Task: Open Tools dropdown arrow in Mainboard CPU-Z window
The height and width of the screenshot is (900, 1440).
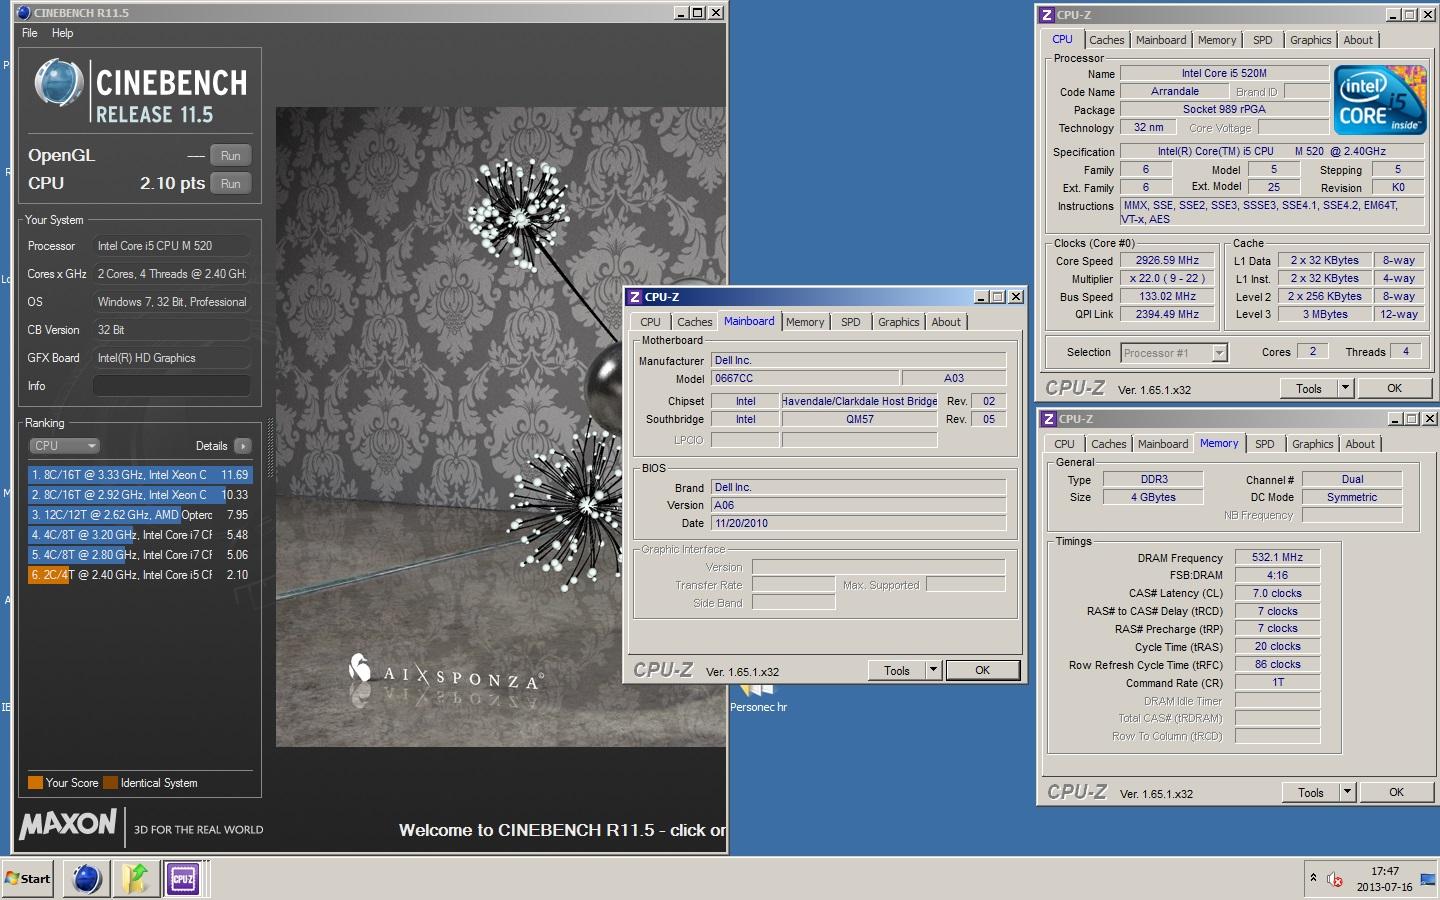Action: tap(933, 671)
